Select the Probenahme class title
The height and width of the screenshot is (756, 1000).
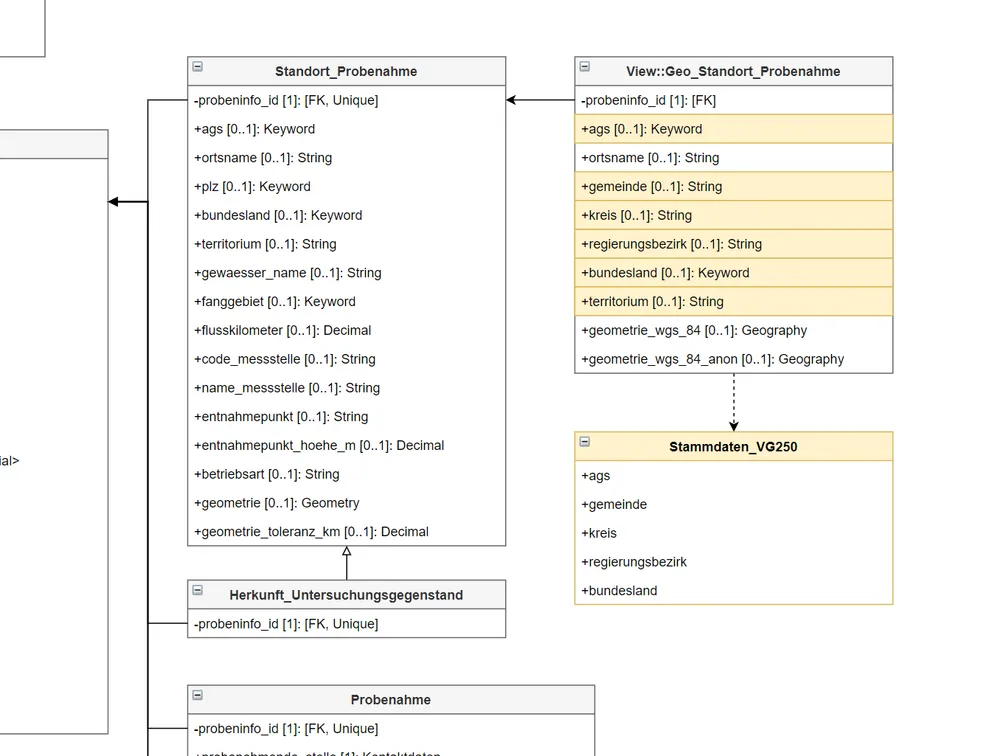point(391,700)
